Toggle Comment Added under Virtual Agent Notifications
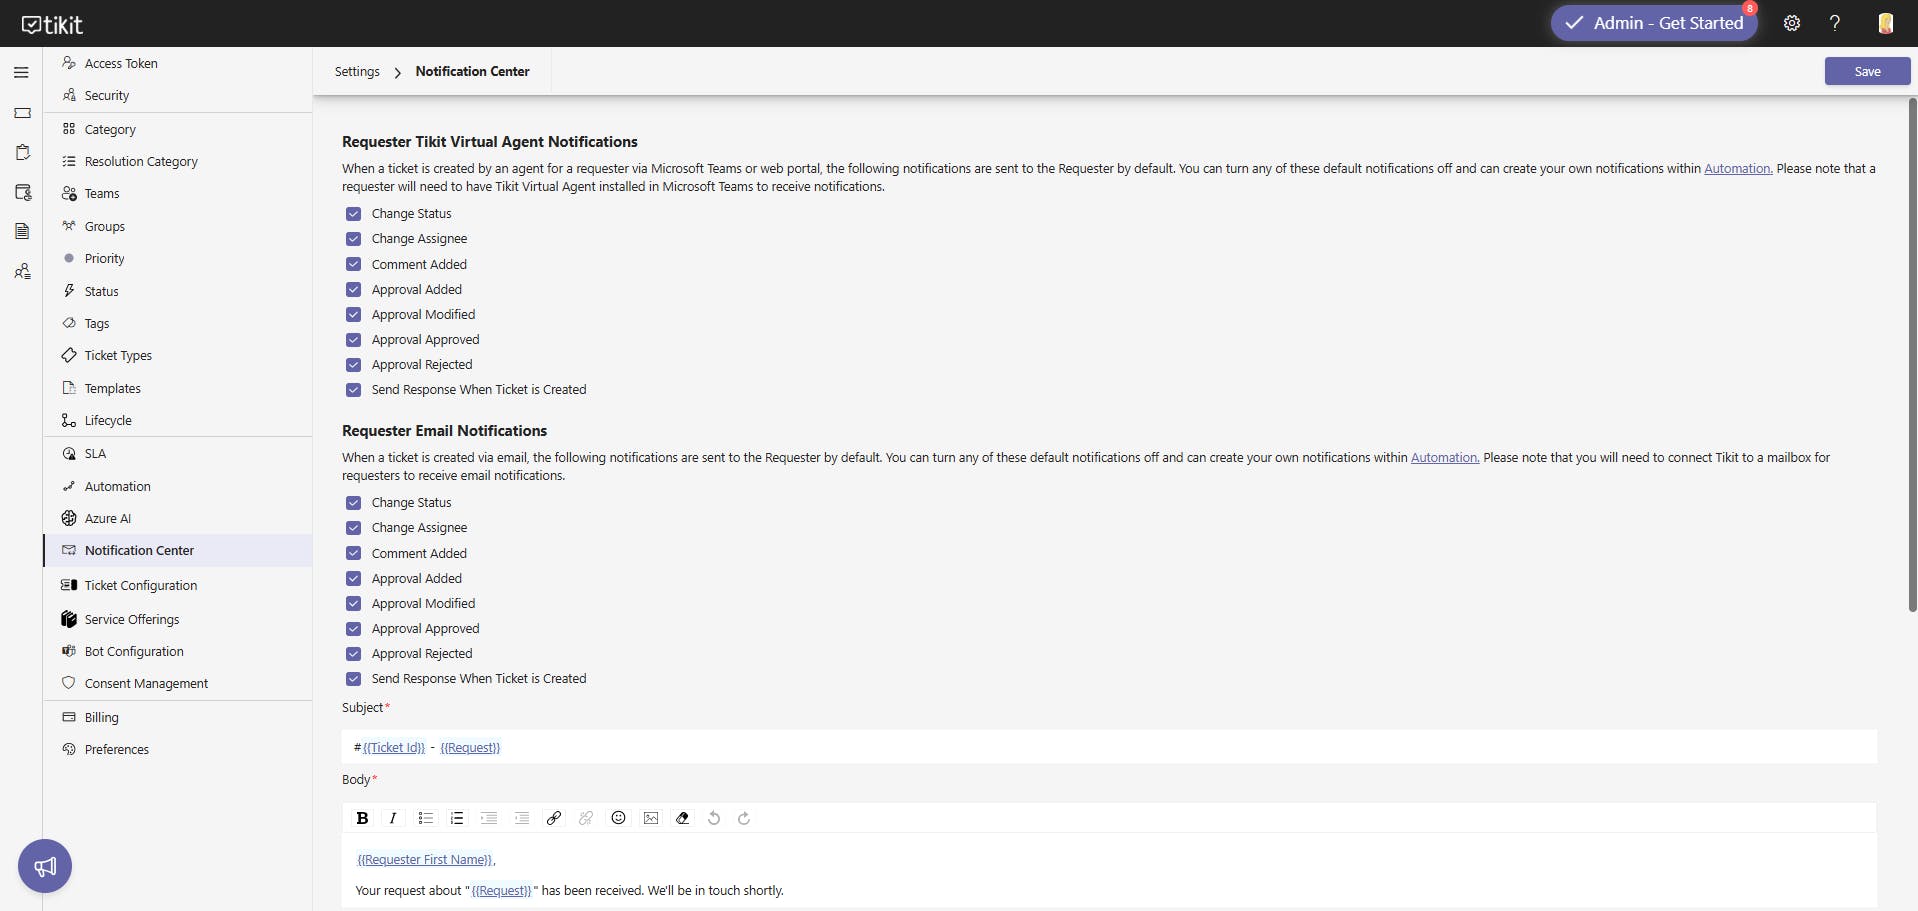Viewport: 1918px width, 911px height. point(353,265)
